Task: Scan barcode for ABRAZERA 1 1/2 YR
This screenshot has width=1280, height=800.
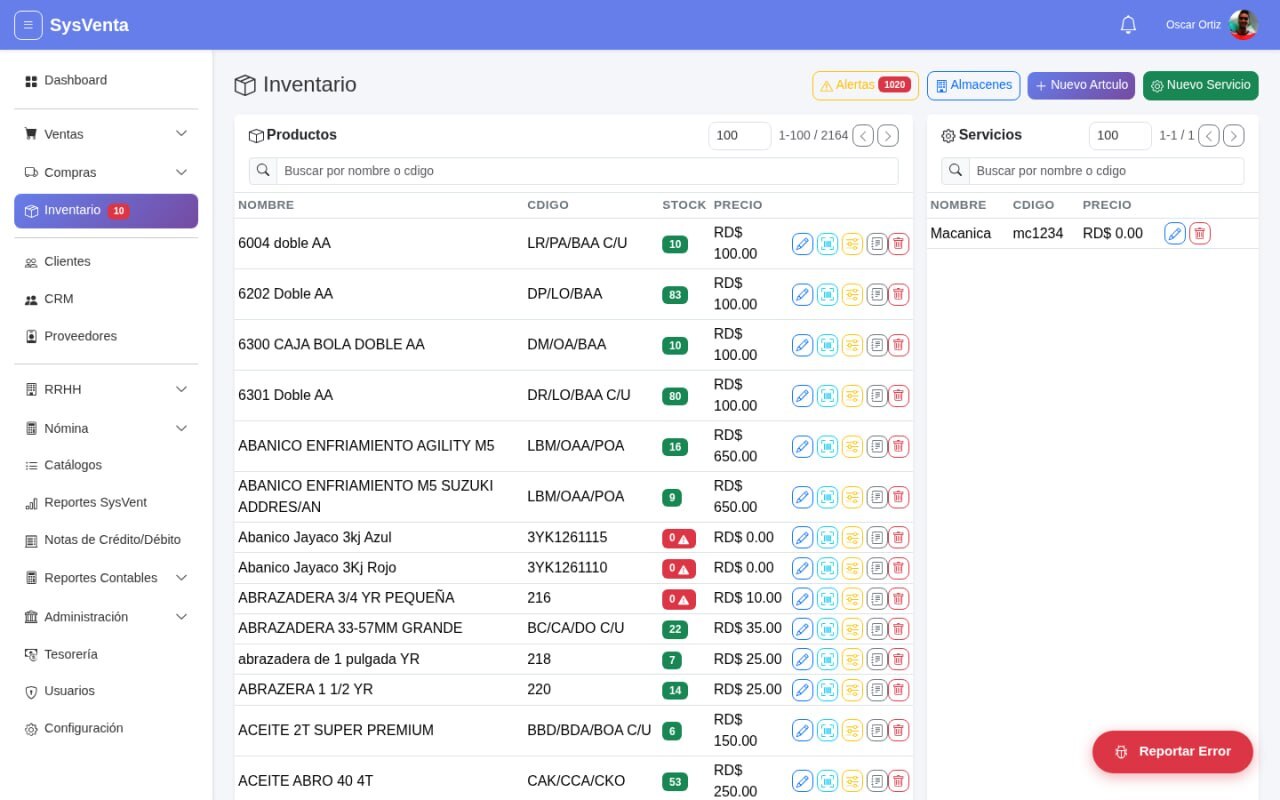Action: [827, 690]
